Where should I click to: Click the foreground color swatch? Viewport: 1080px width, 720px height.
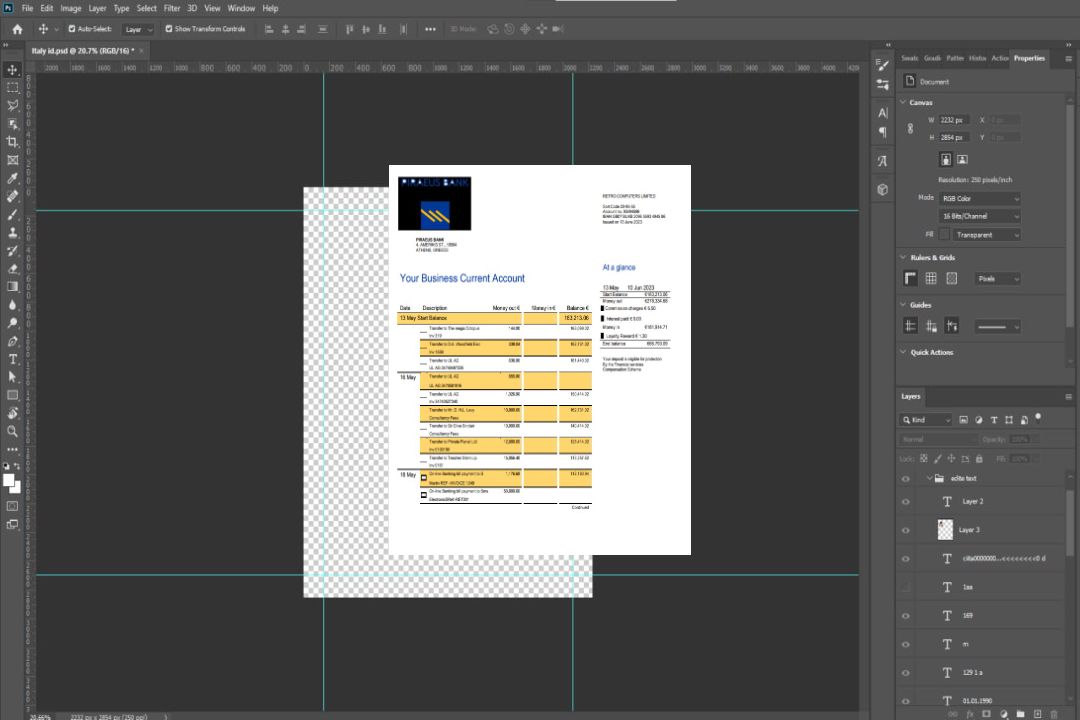click(9, 480)
